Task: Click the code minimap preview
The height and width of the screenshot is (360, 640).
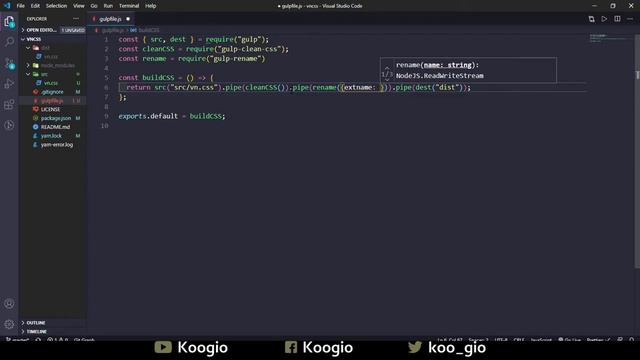Action: coord(608,38)
